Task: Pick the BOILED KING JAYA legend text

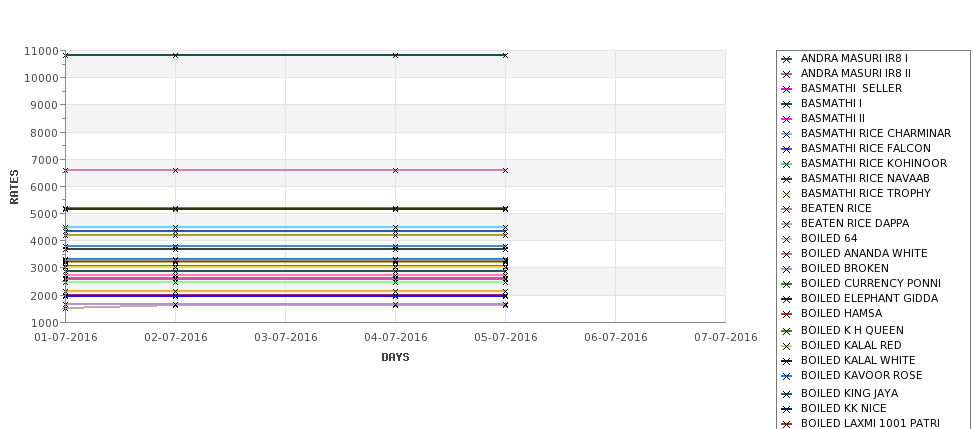Action: (x=849, y=394)
